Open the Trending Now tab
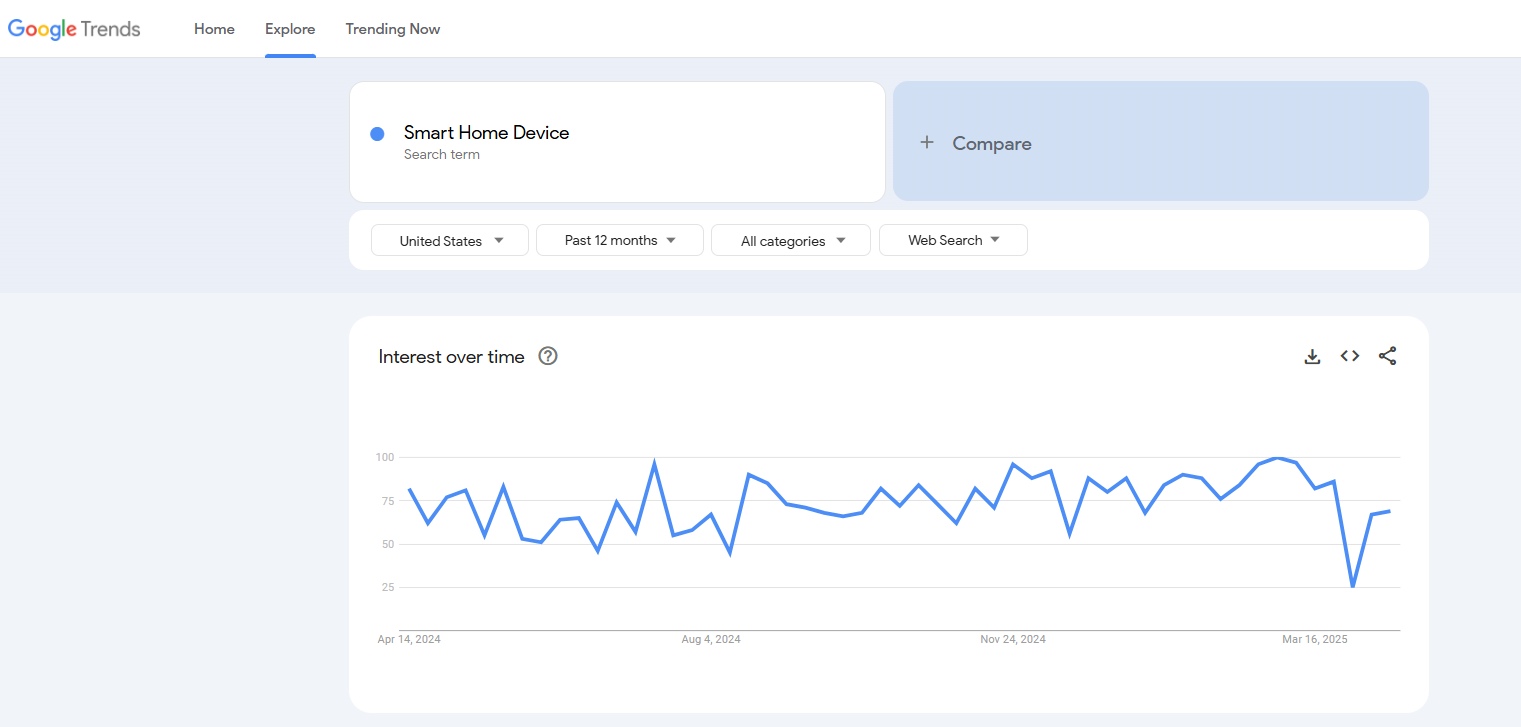This screenshot has height=727, width=1521. [393, 29]
